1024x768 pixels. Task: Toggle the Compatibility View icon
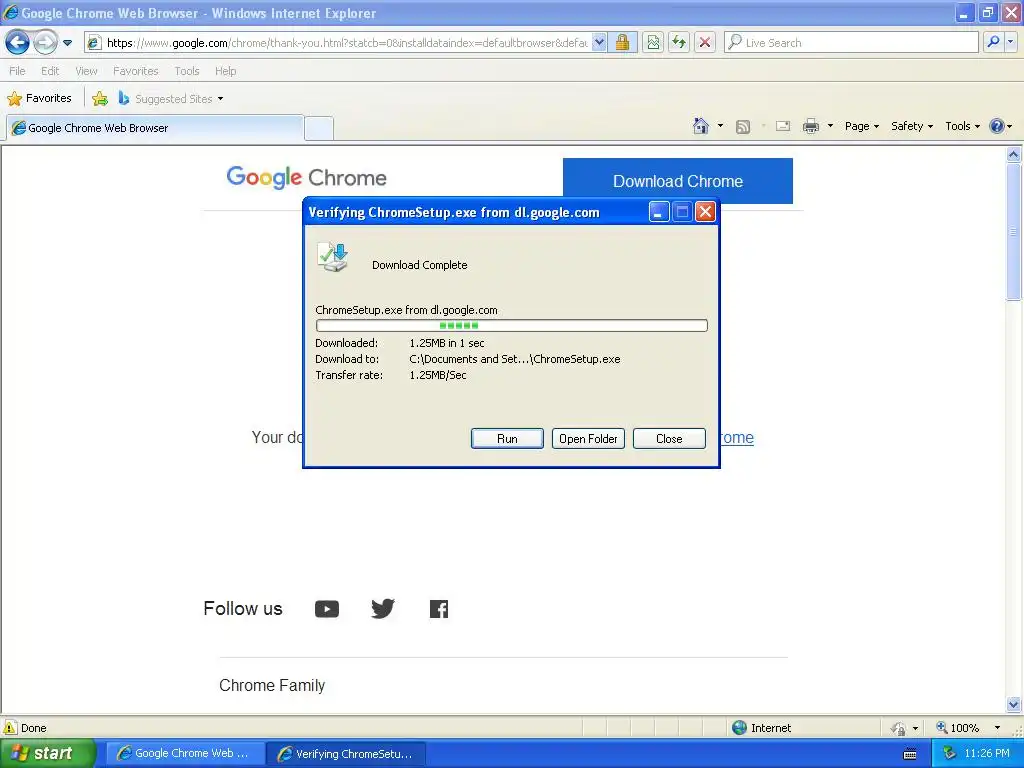point(653,43)
